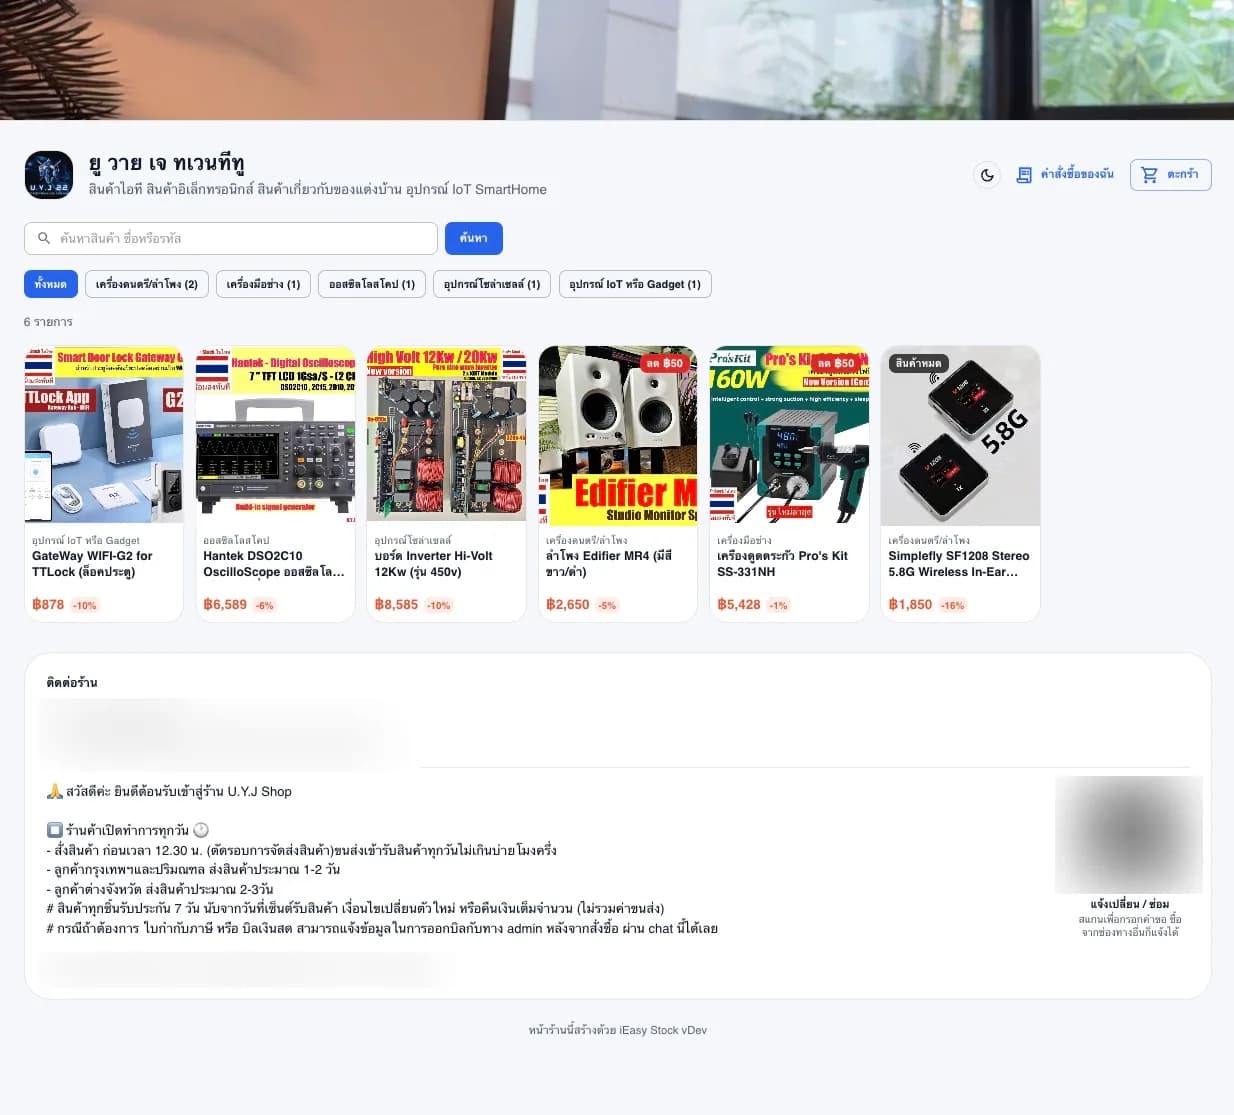Open the shopping cart (ตะกร้า) button

pyautogui.click(x=1170, y=175)
